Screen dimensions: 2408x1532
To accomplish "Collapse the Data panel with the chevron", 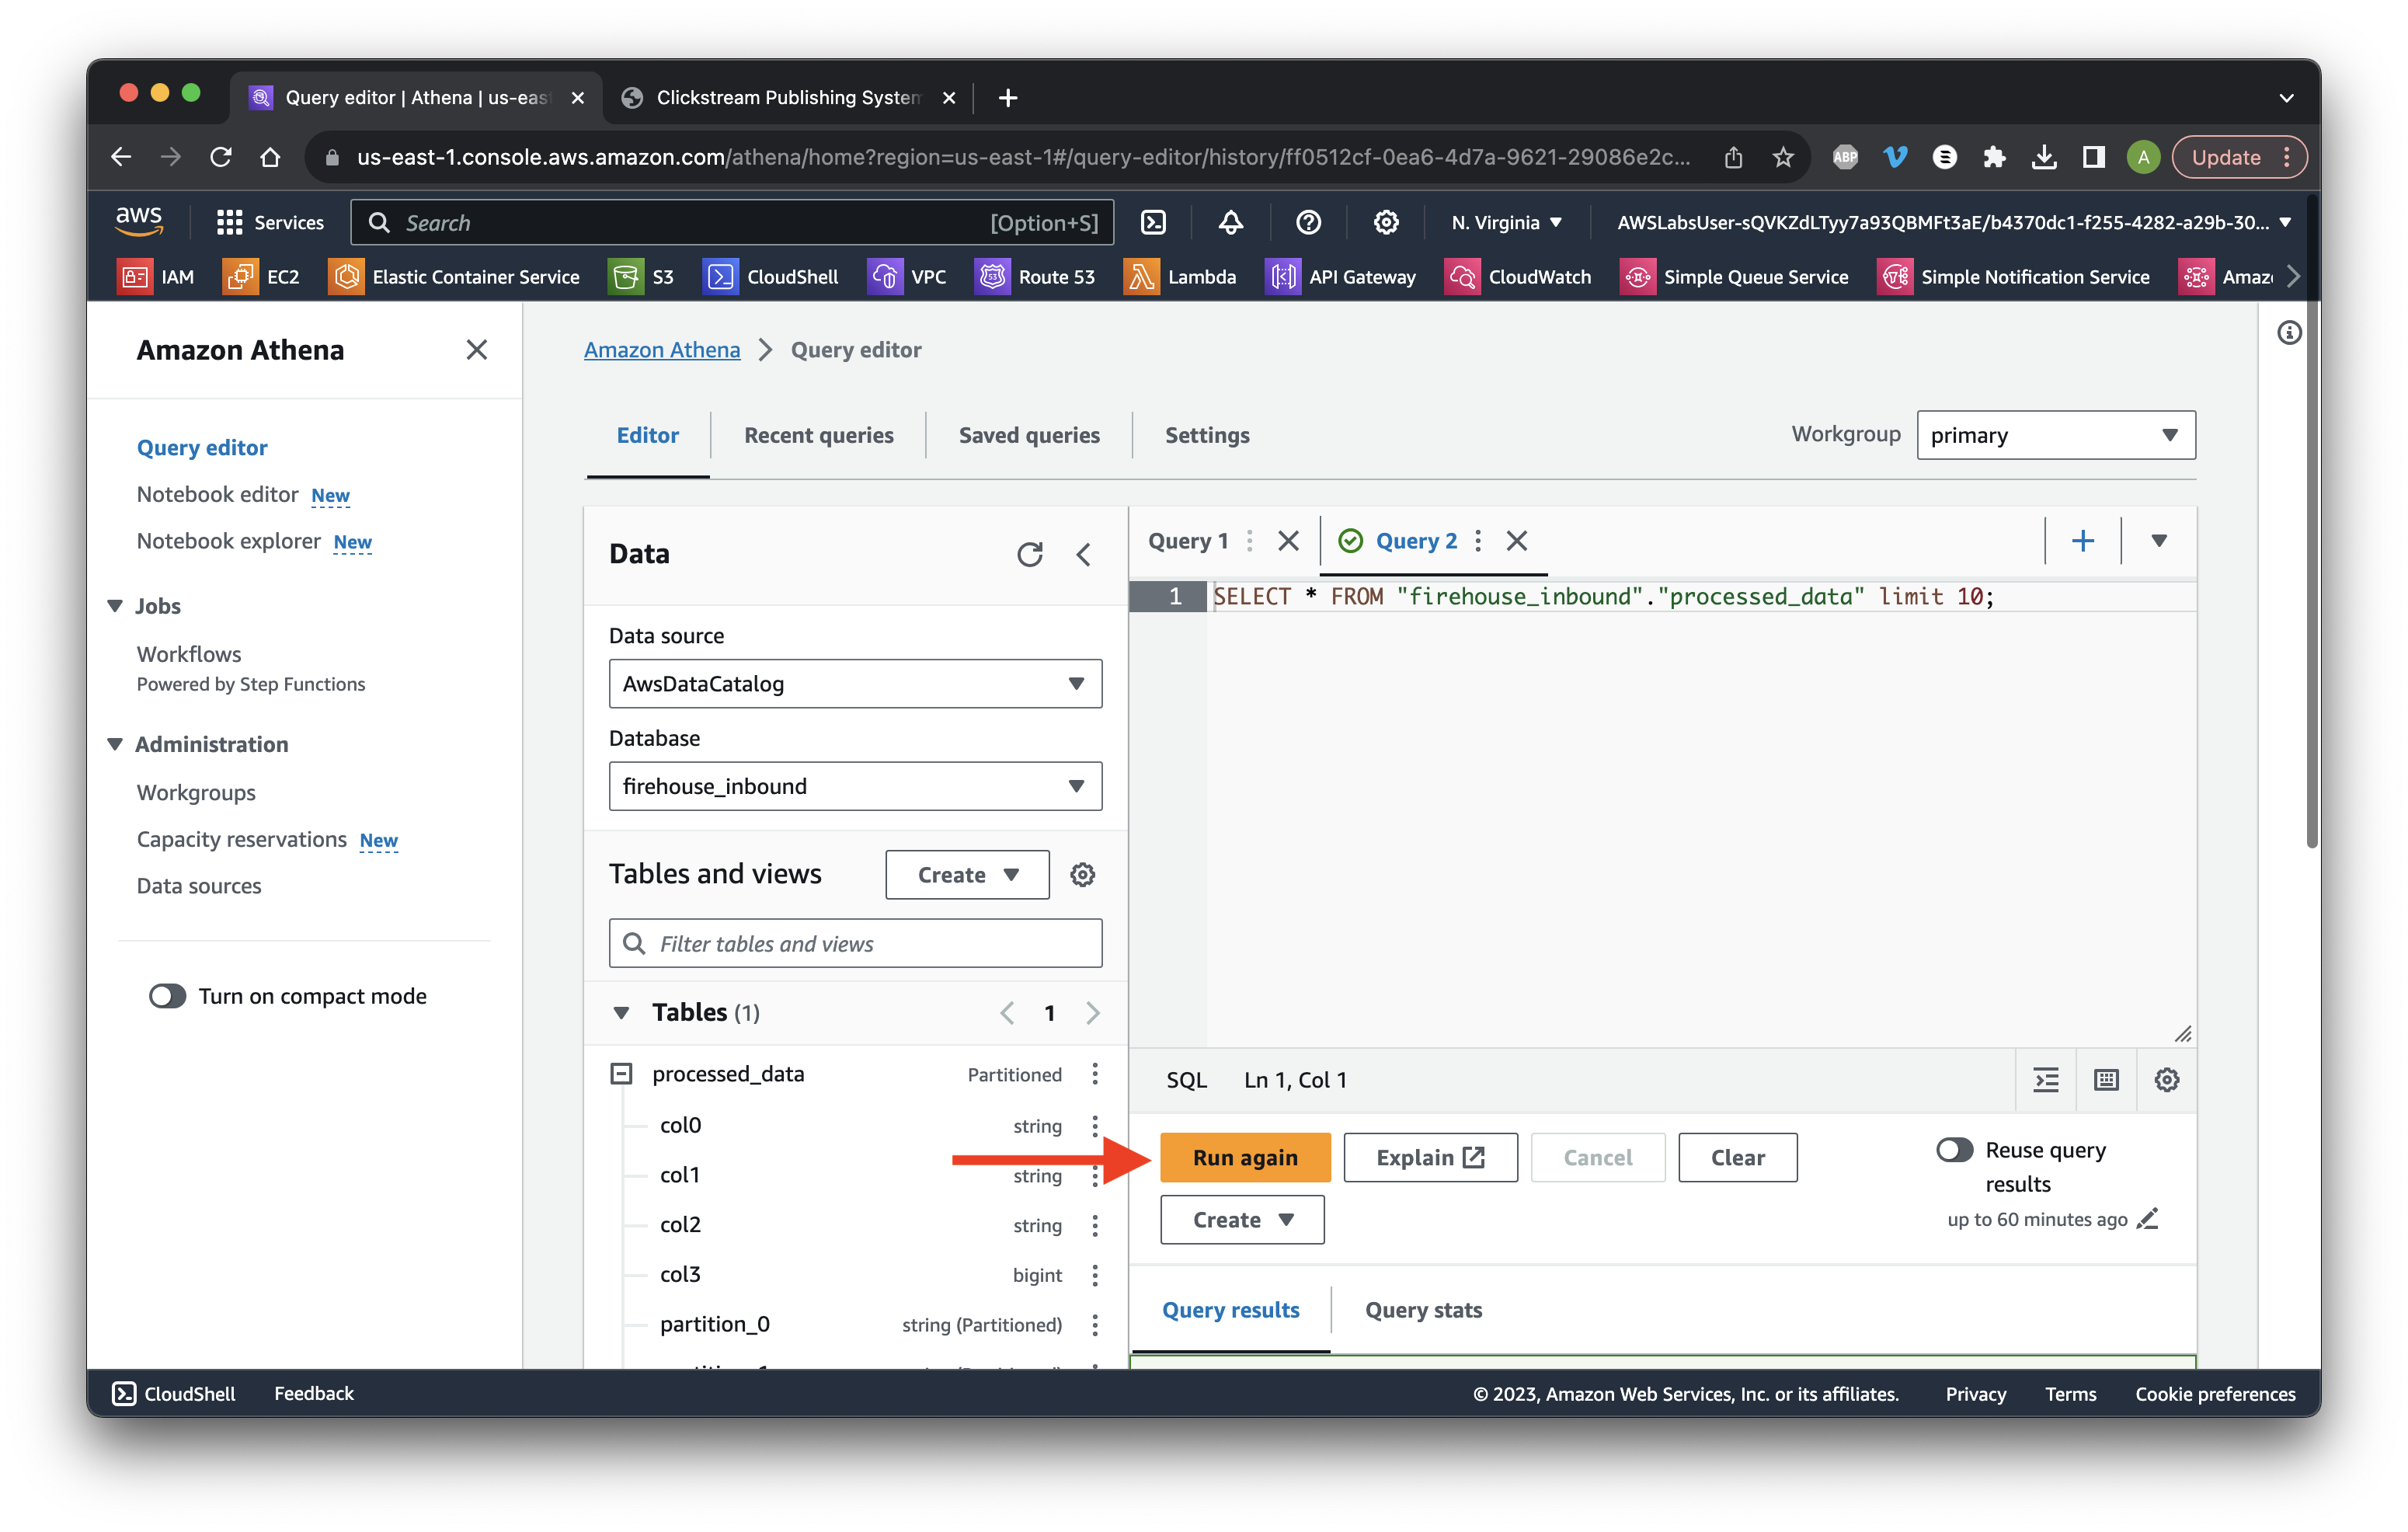I will pos(1084,554).
